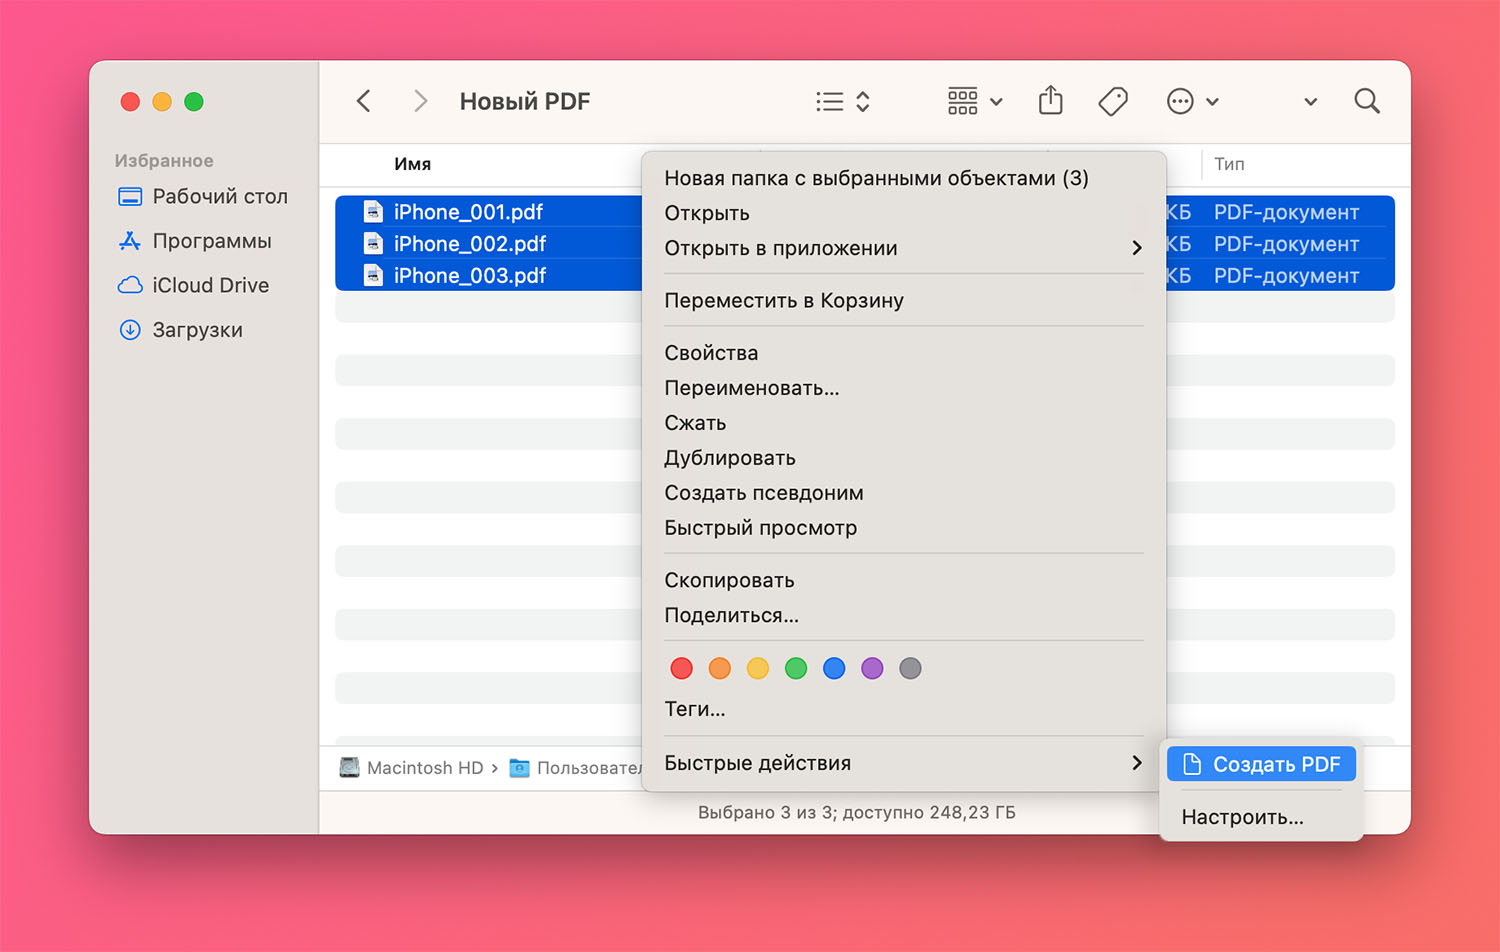Click Настроить… in the submenu

(x=1242, y=817)
